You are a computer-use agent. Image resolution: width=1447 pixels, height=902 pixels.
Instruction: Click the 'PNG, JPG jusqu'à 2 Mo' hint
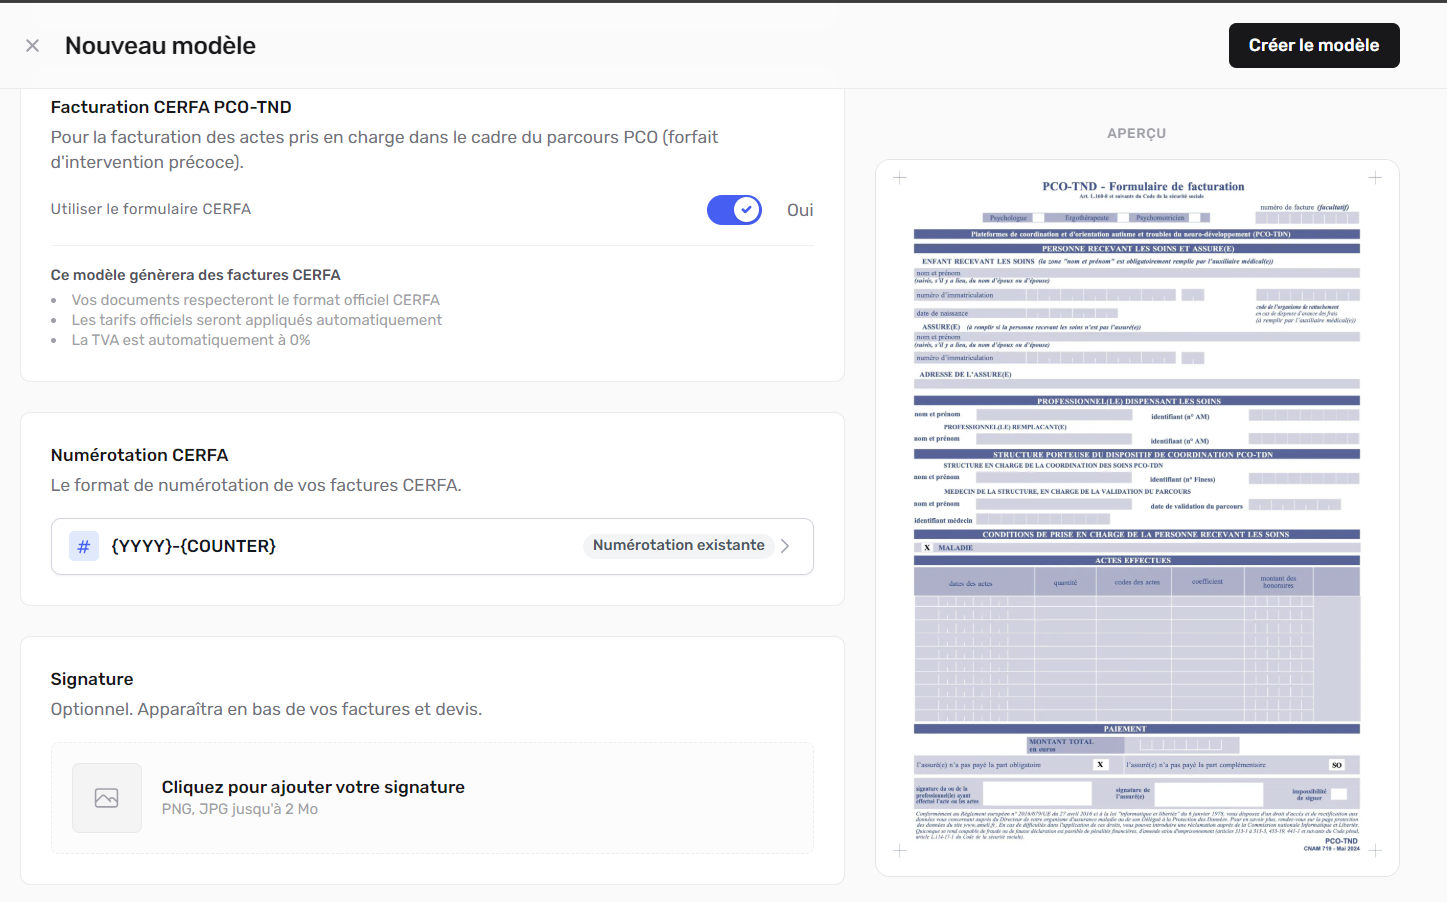coord(240,809)
